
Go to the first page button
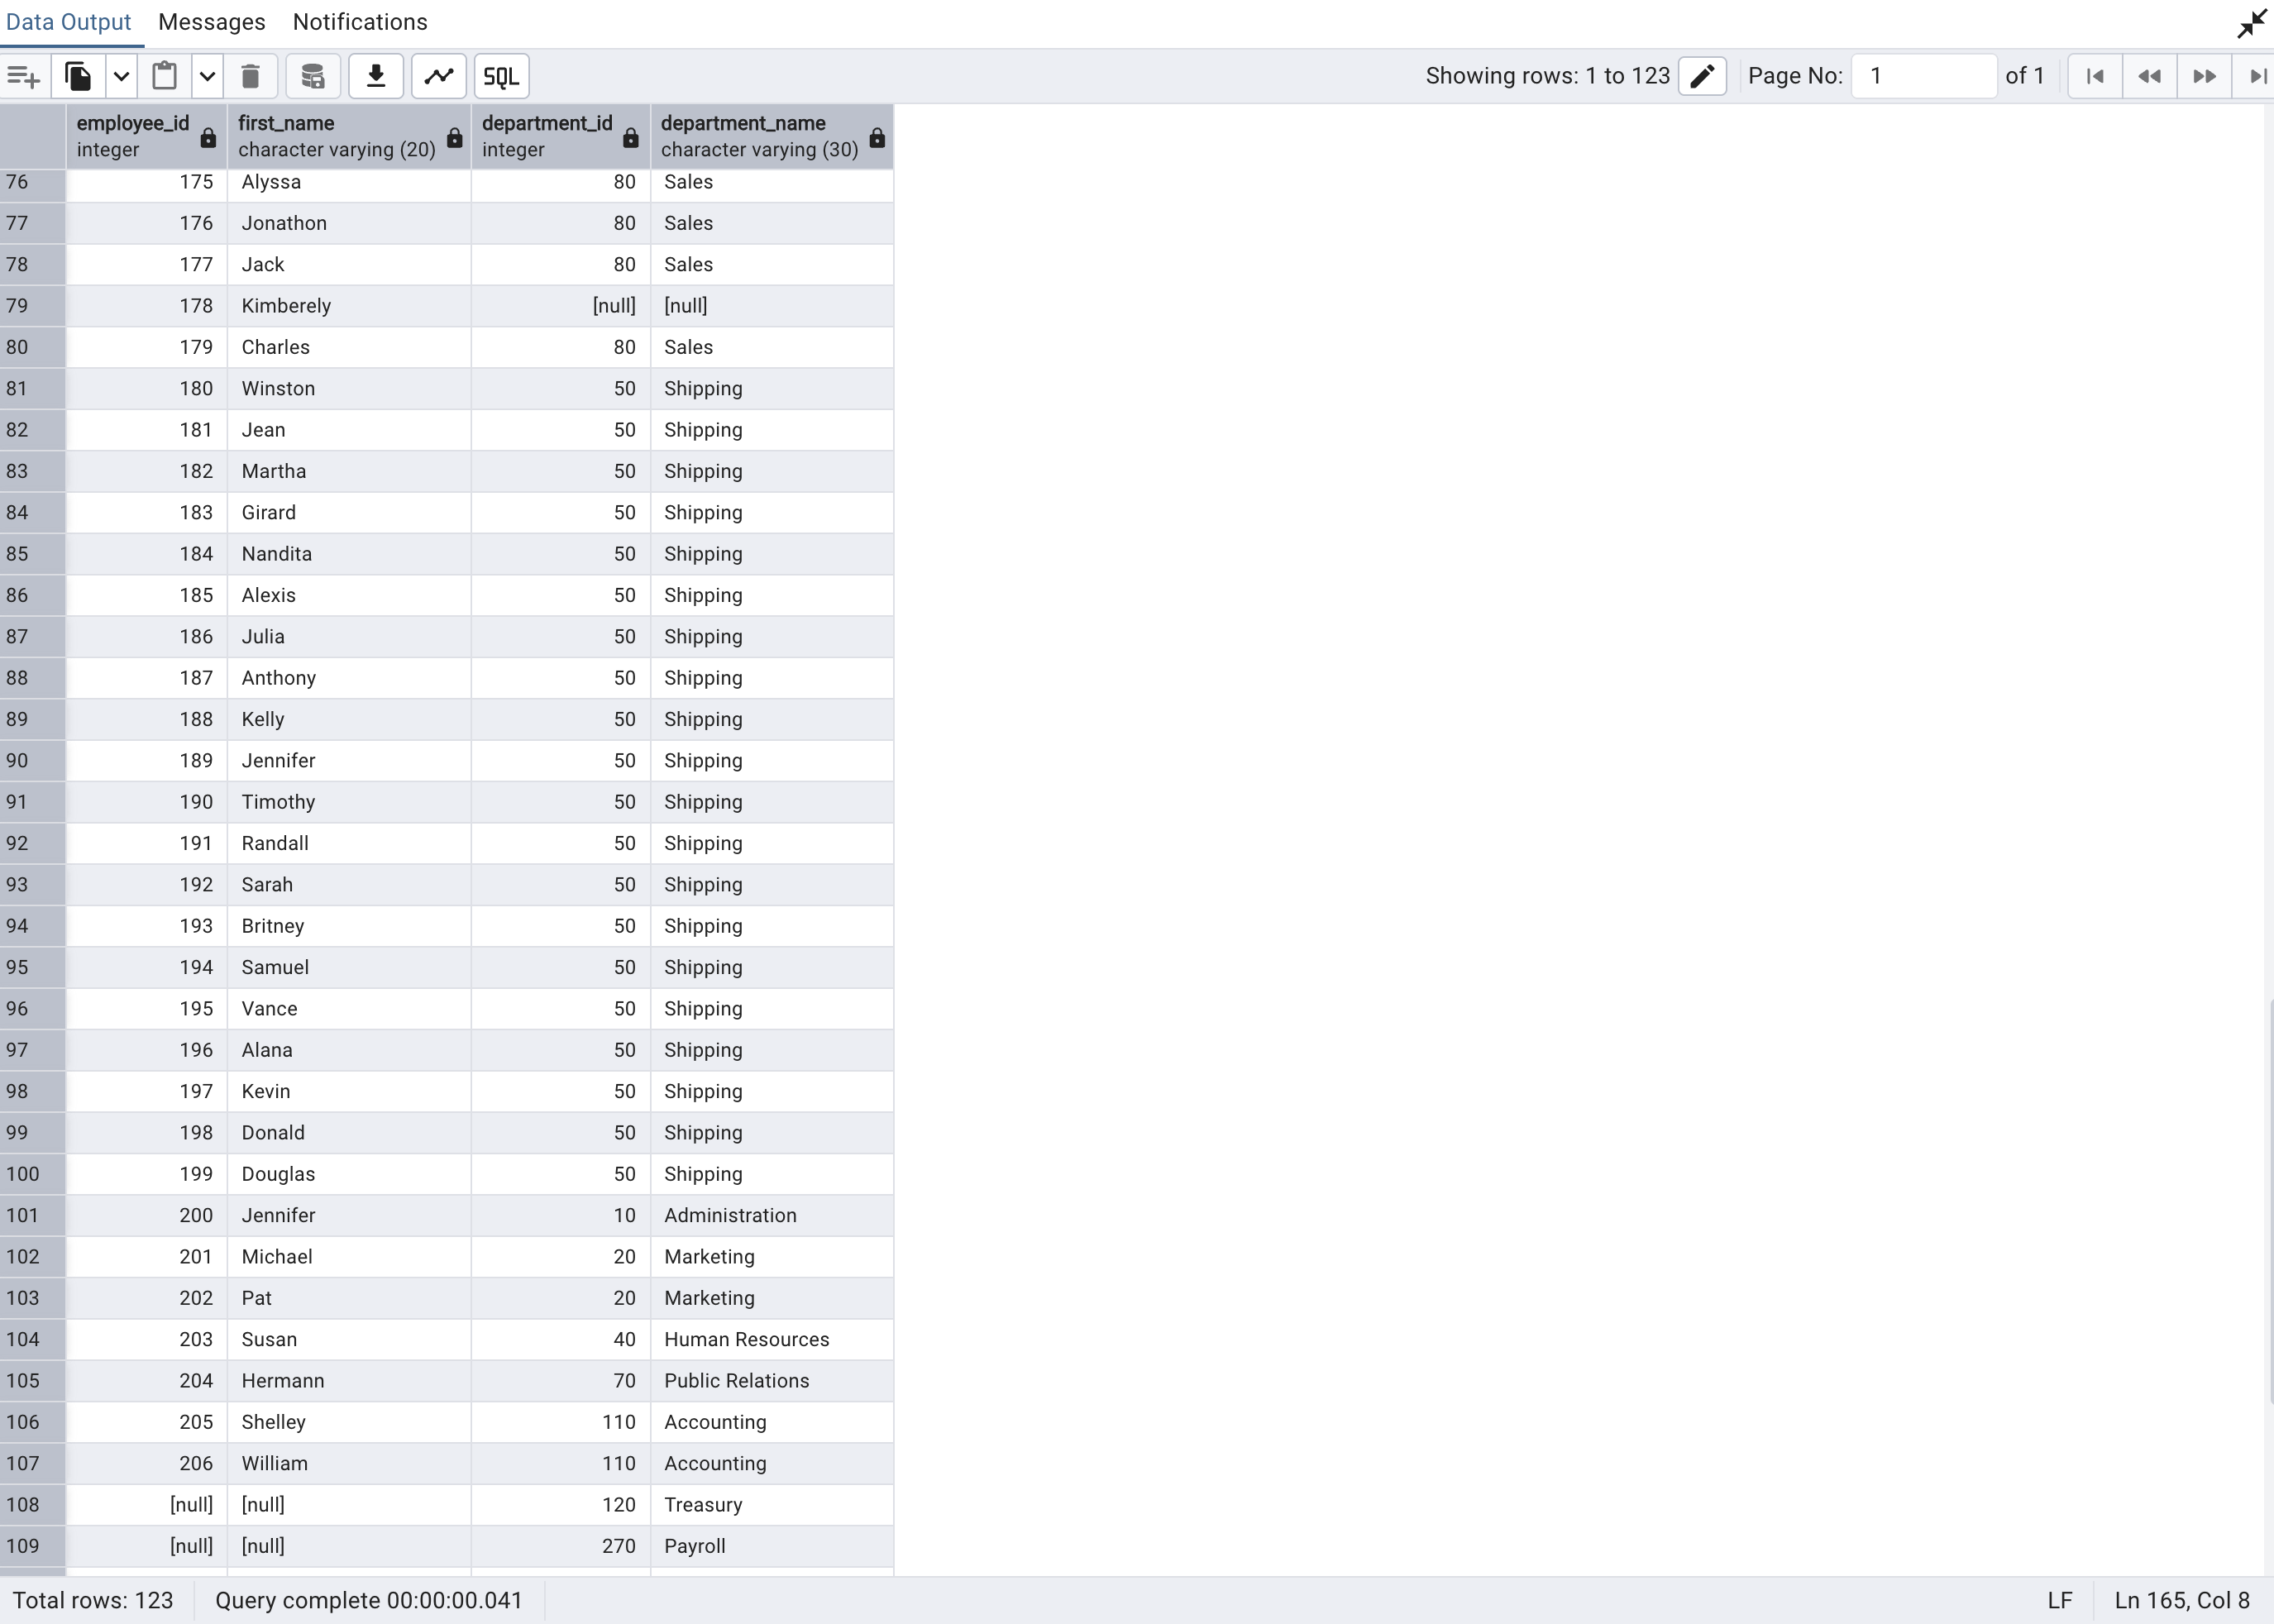(2095, 76)
